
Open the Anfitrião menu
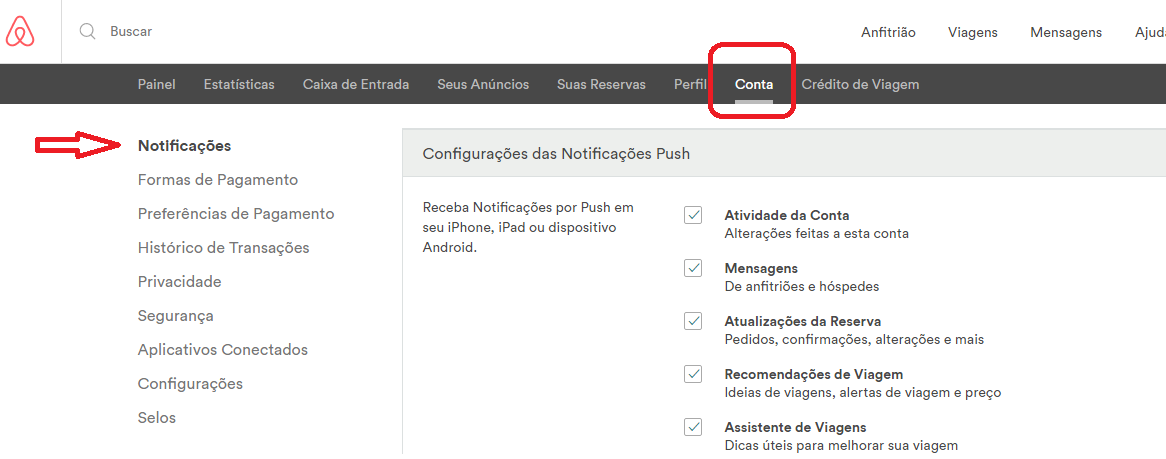[x=888, y=32]
